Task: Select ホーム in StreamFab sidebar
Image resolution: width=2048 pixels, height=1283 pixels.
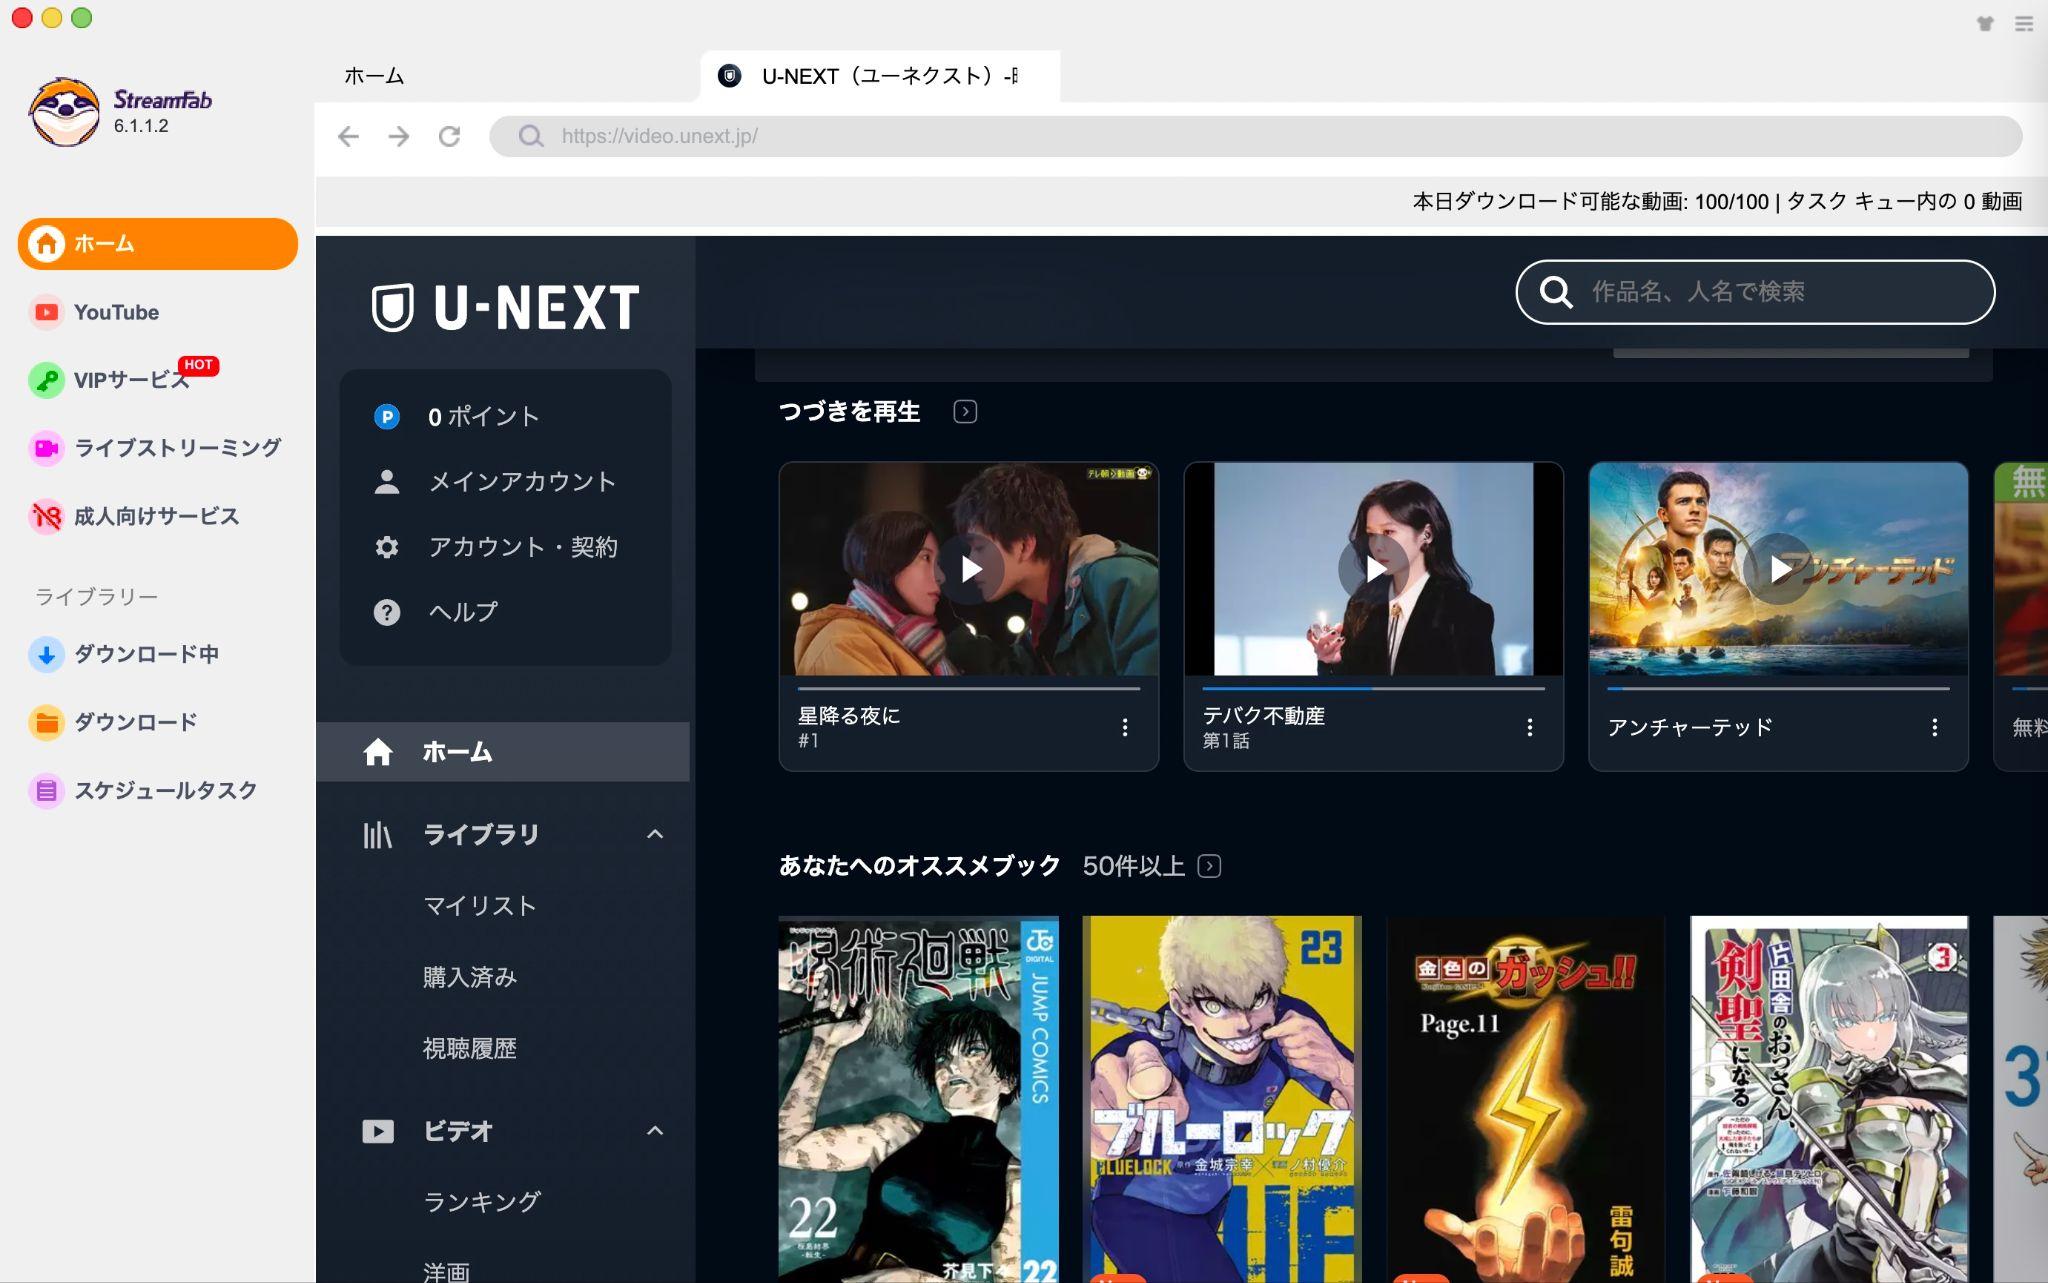Action: pos(158,244)
